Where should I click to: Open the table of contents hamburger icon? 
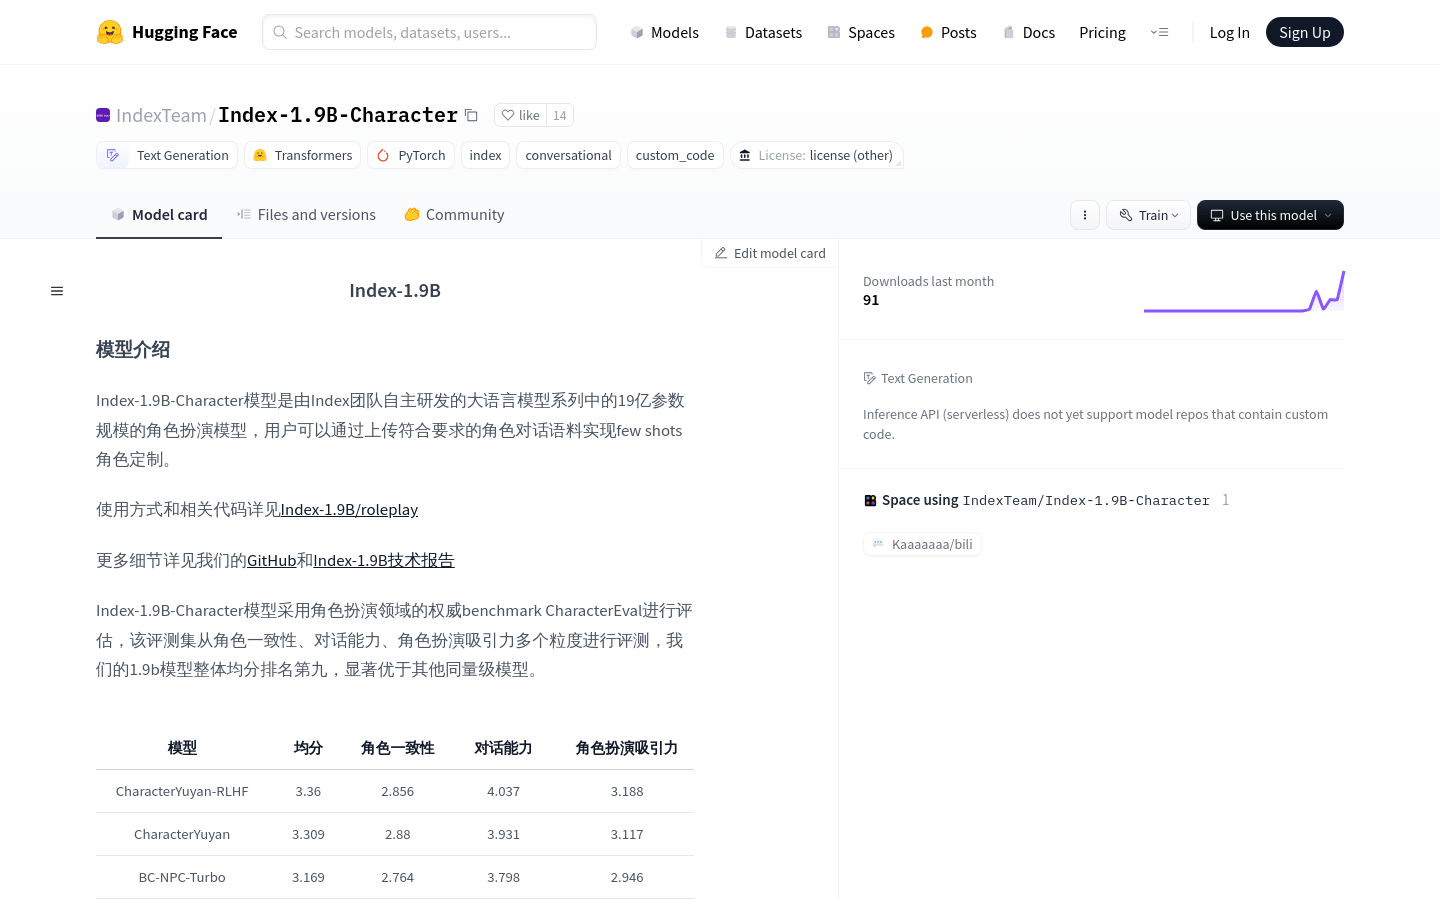tap(57, 291)
